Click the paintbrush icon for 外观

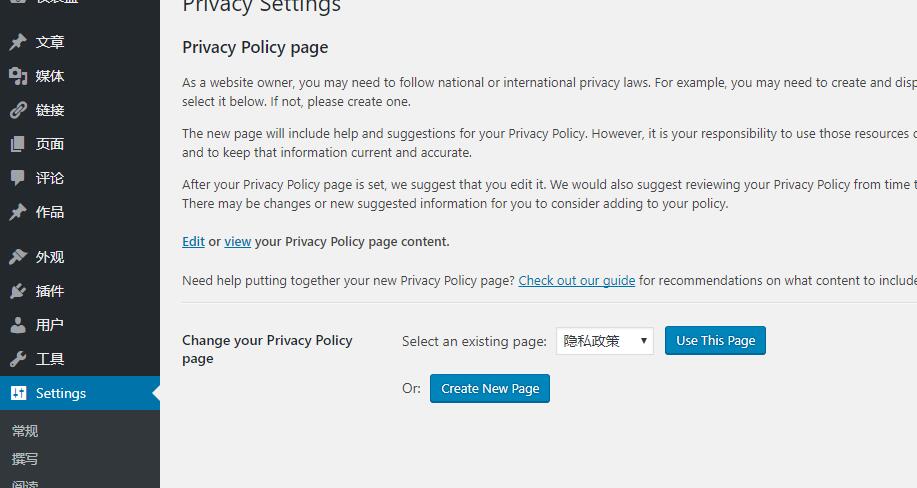pyautogui.click(x=18, y=257)
